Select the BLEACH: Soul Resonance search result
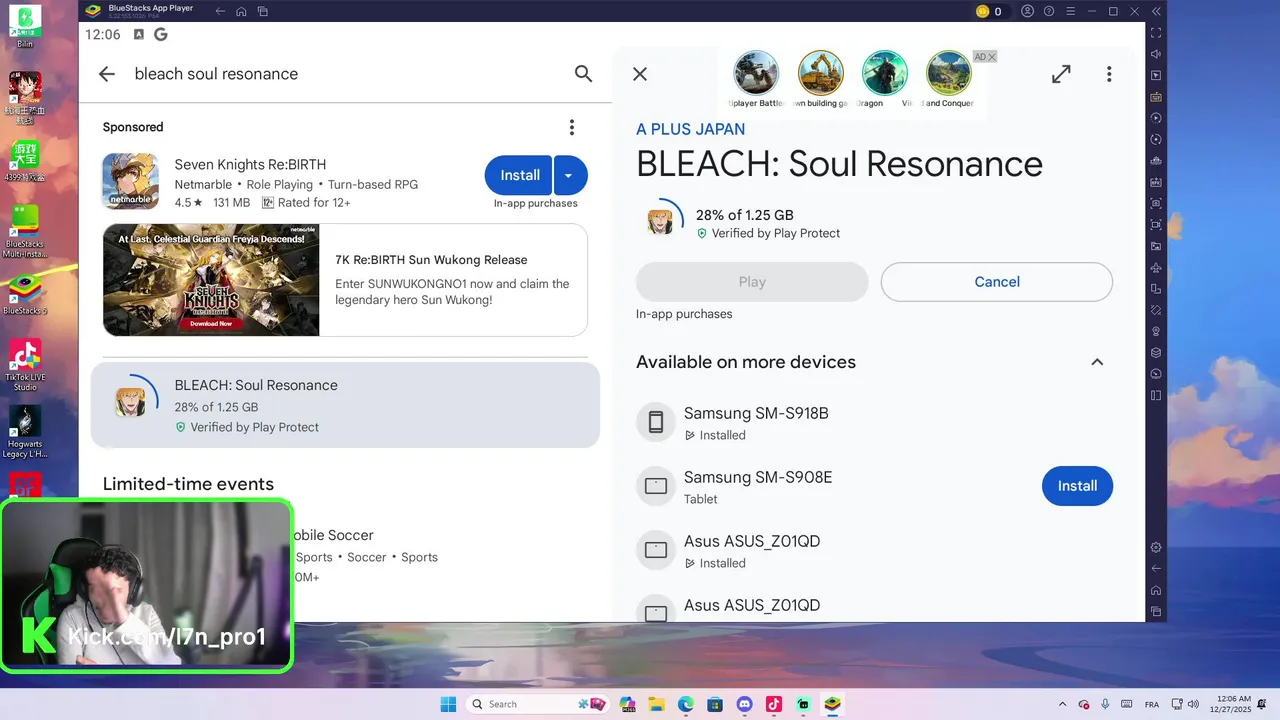The width and height of the screenshot is (1280, 720). tap(345, 405)
